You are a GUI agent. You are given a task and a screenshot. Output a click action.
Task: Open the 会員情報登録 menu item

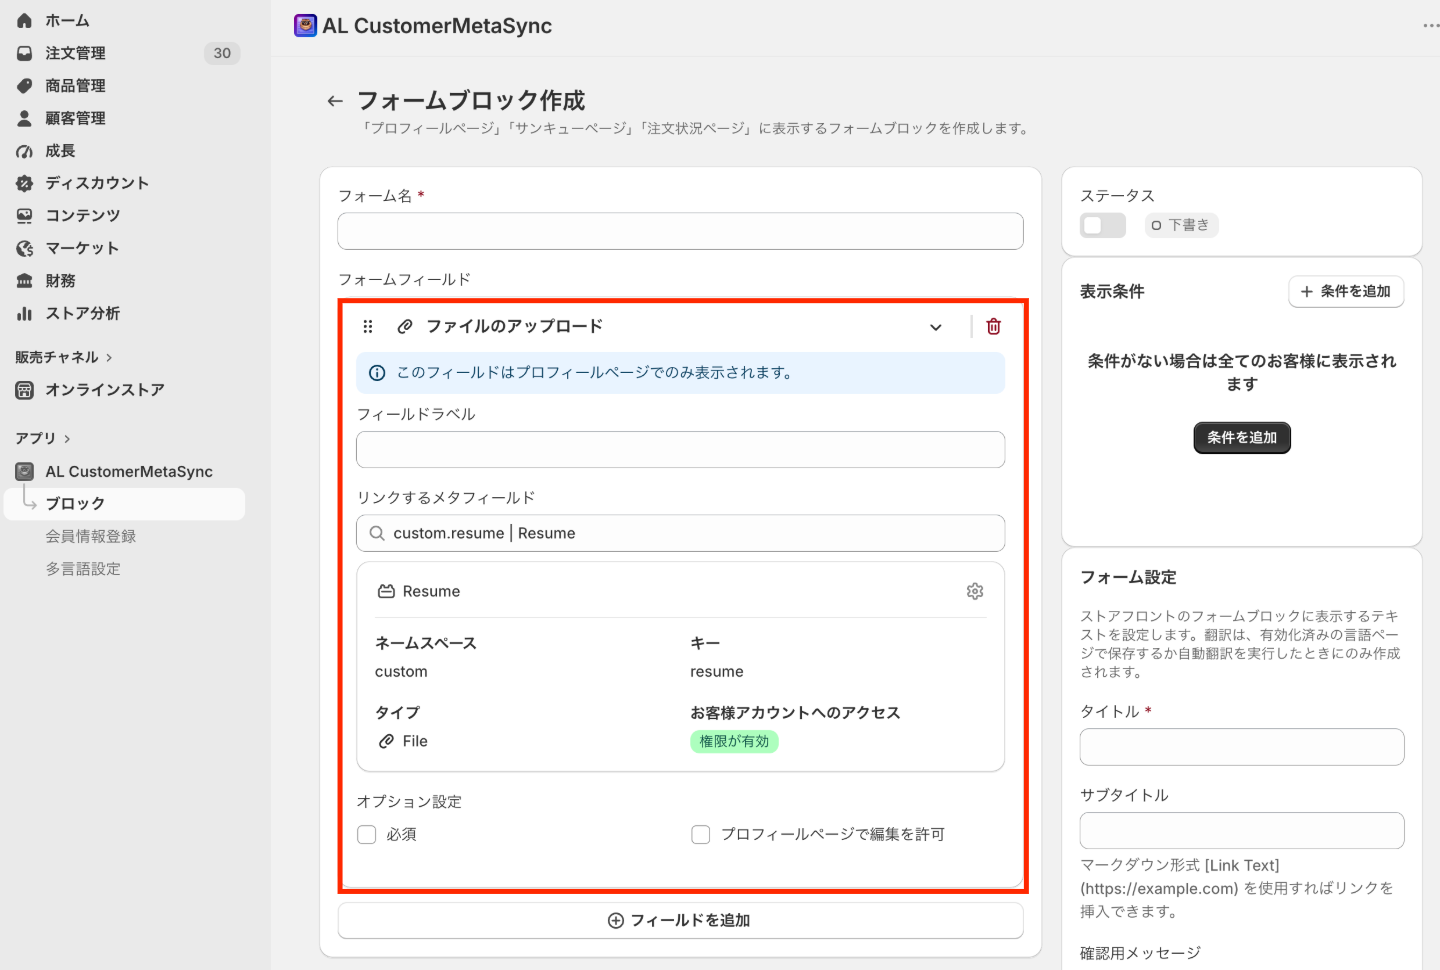pos(91,537)
